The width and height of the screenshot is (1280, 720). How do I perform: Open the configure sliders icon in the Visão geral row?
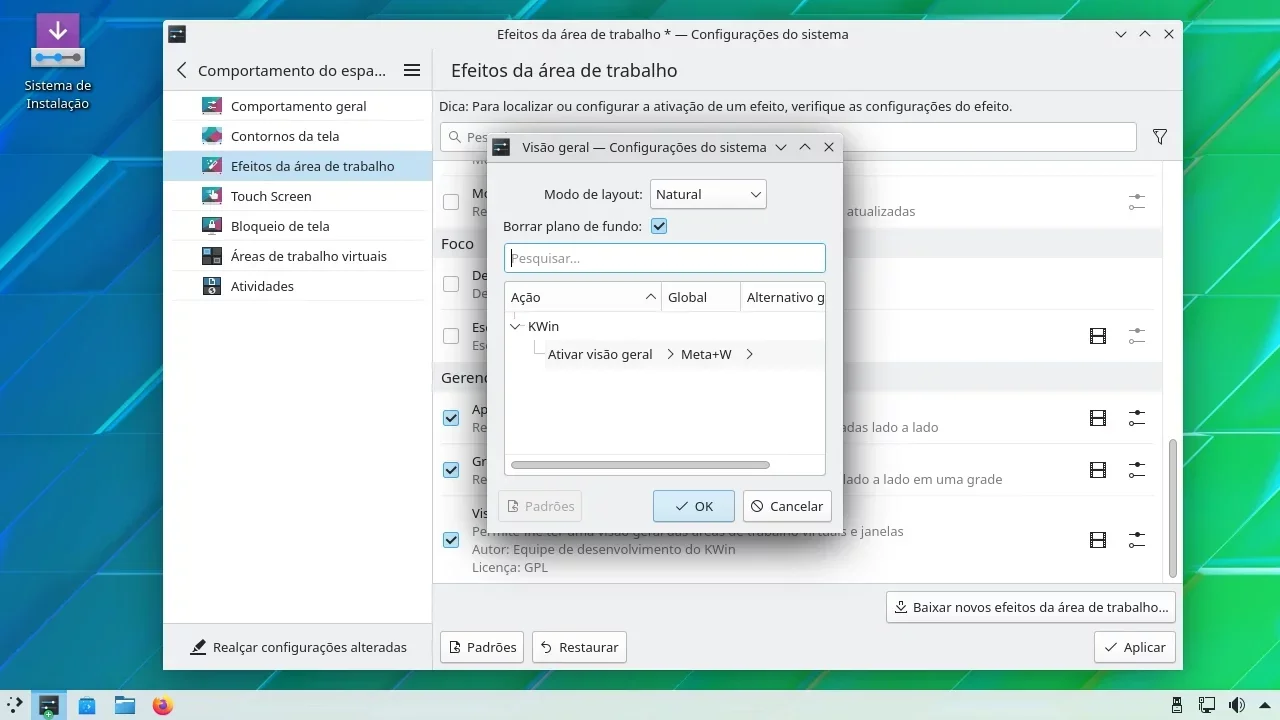(1136, 540)
